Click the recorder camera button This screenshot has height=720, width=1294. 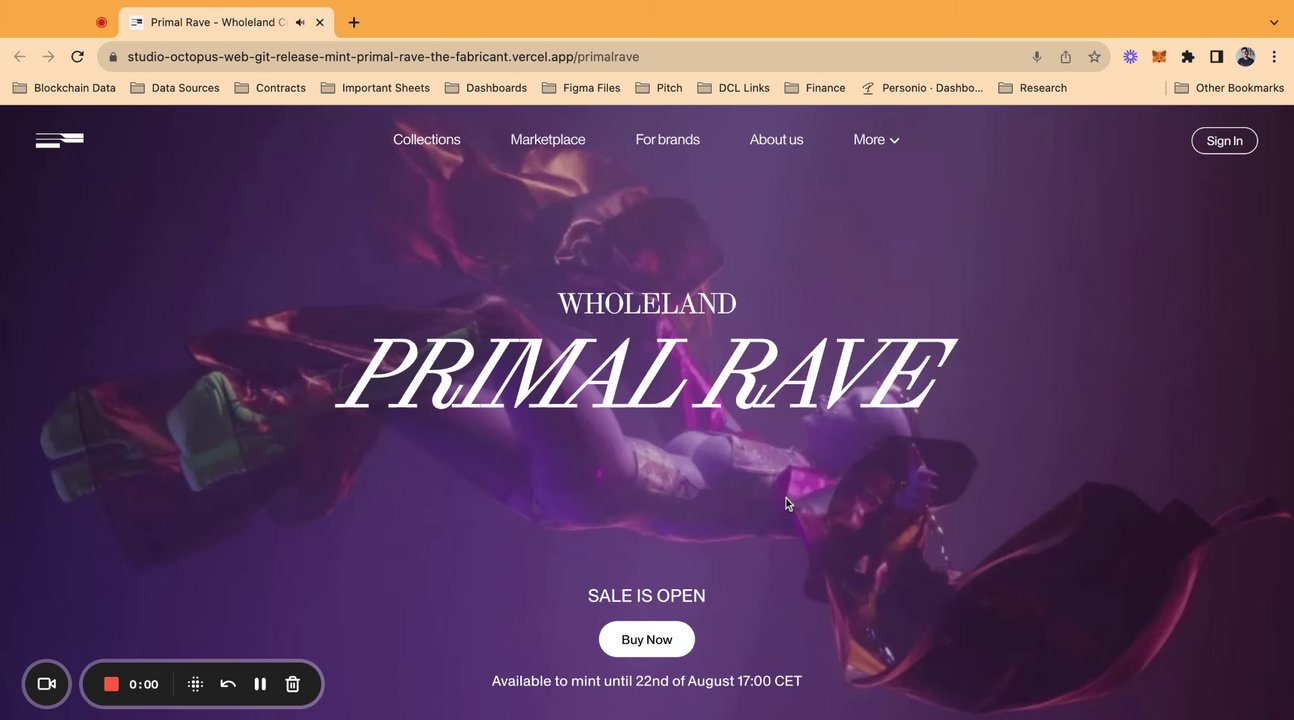click(x=46, y=684)
